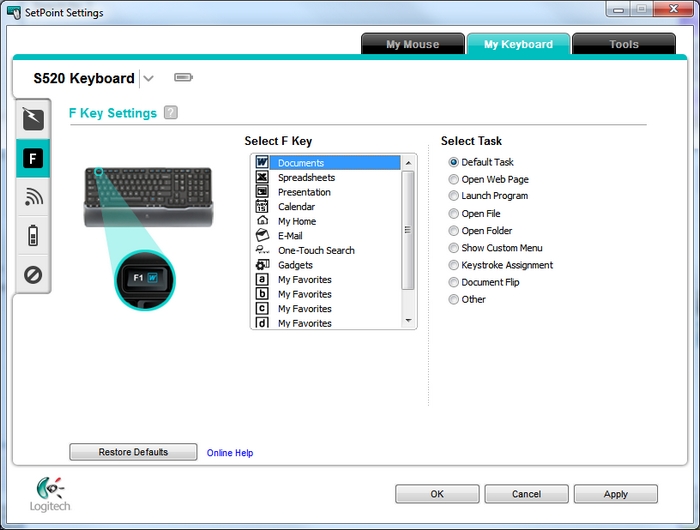Open the hot key settings sidebar icon

(x=33, y=119)
